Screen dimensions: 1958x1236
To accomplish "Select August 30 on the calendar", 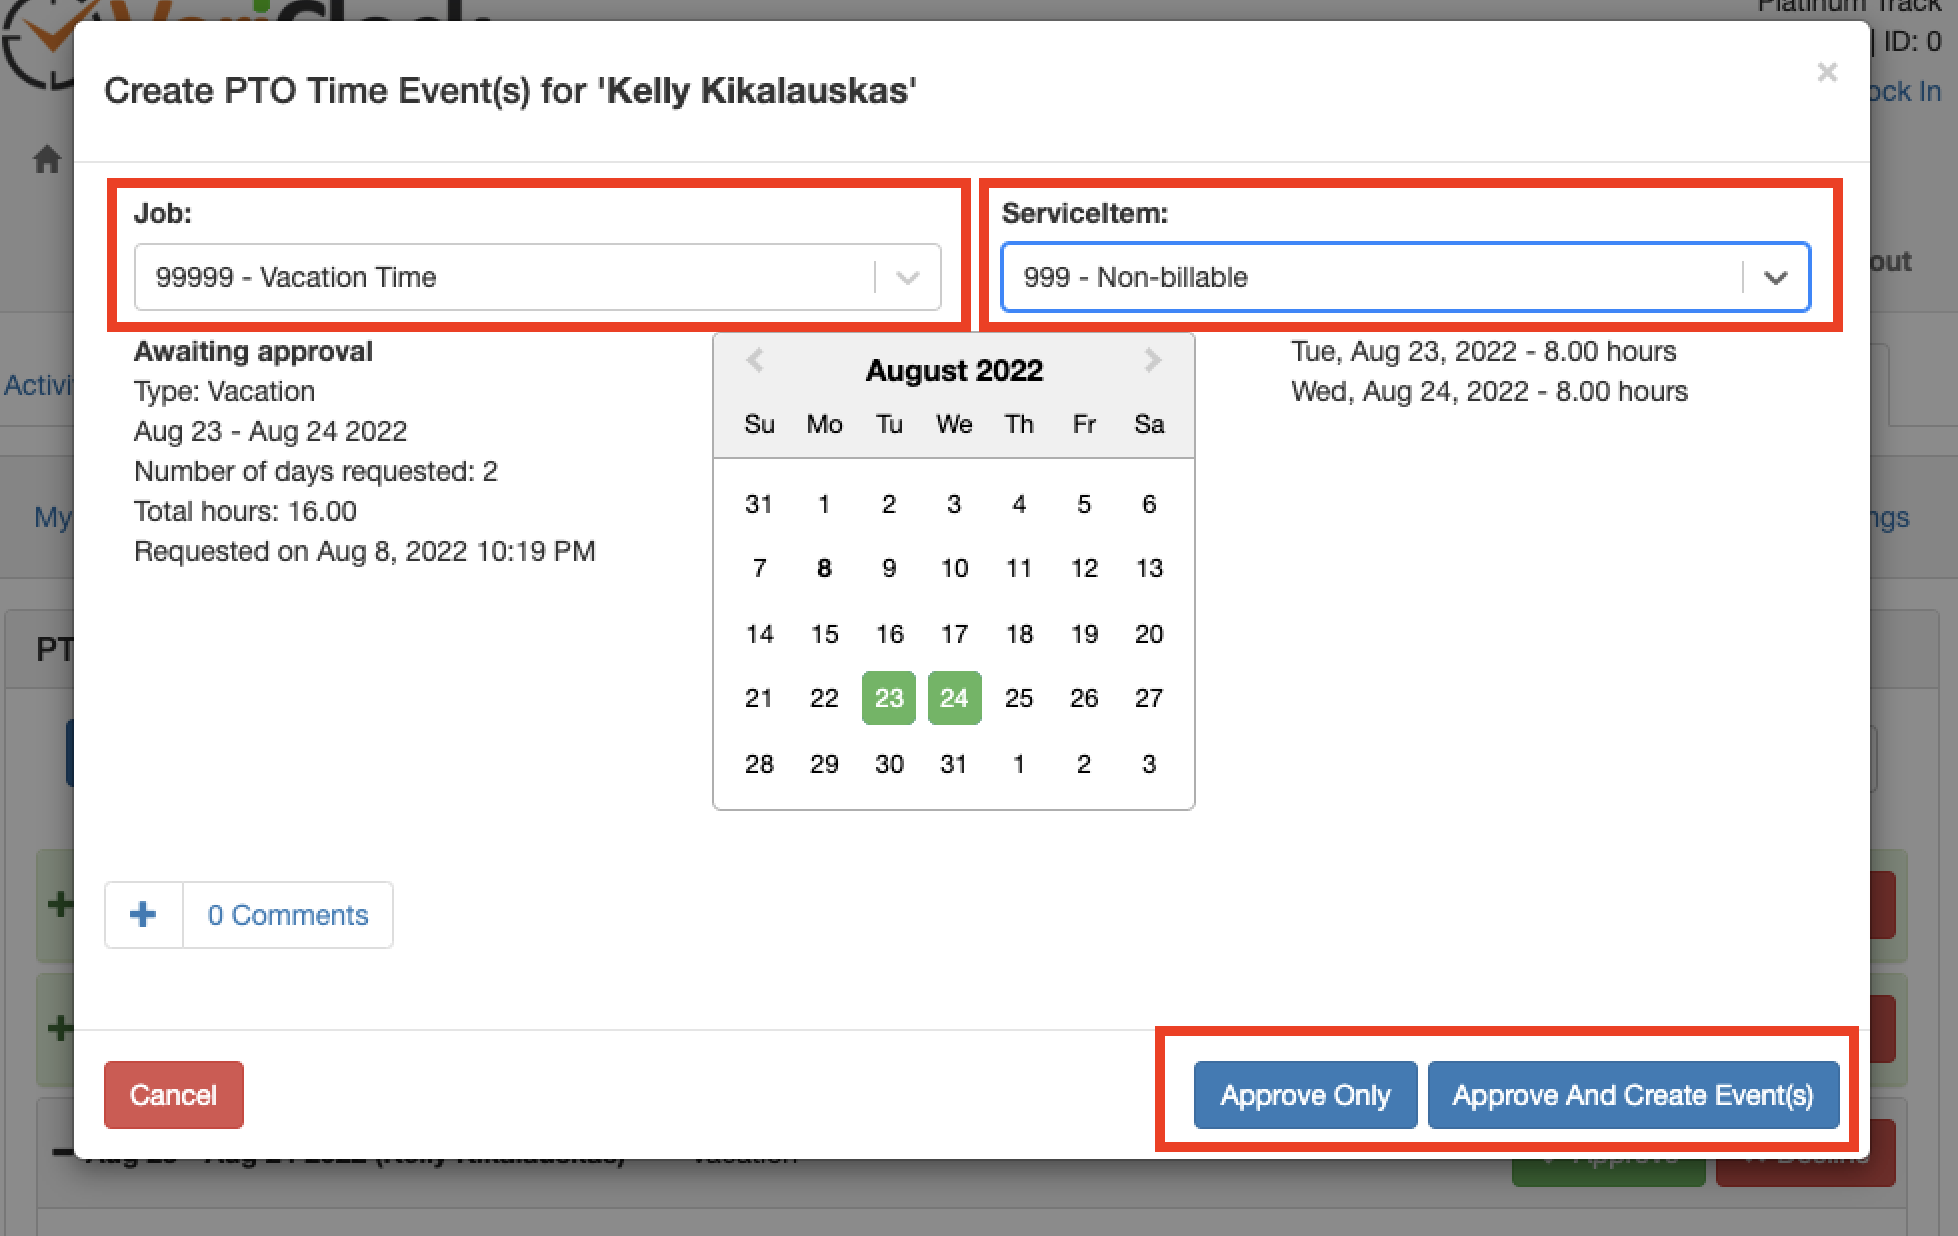I will pos(889,764).
